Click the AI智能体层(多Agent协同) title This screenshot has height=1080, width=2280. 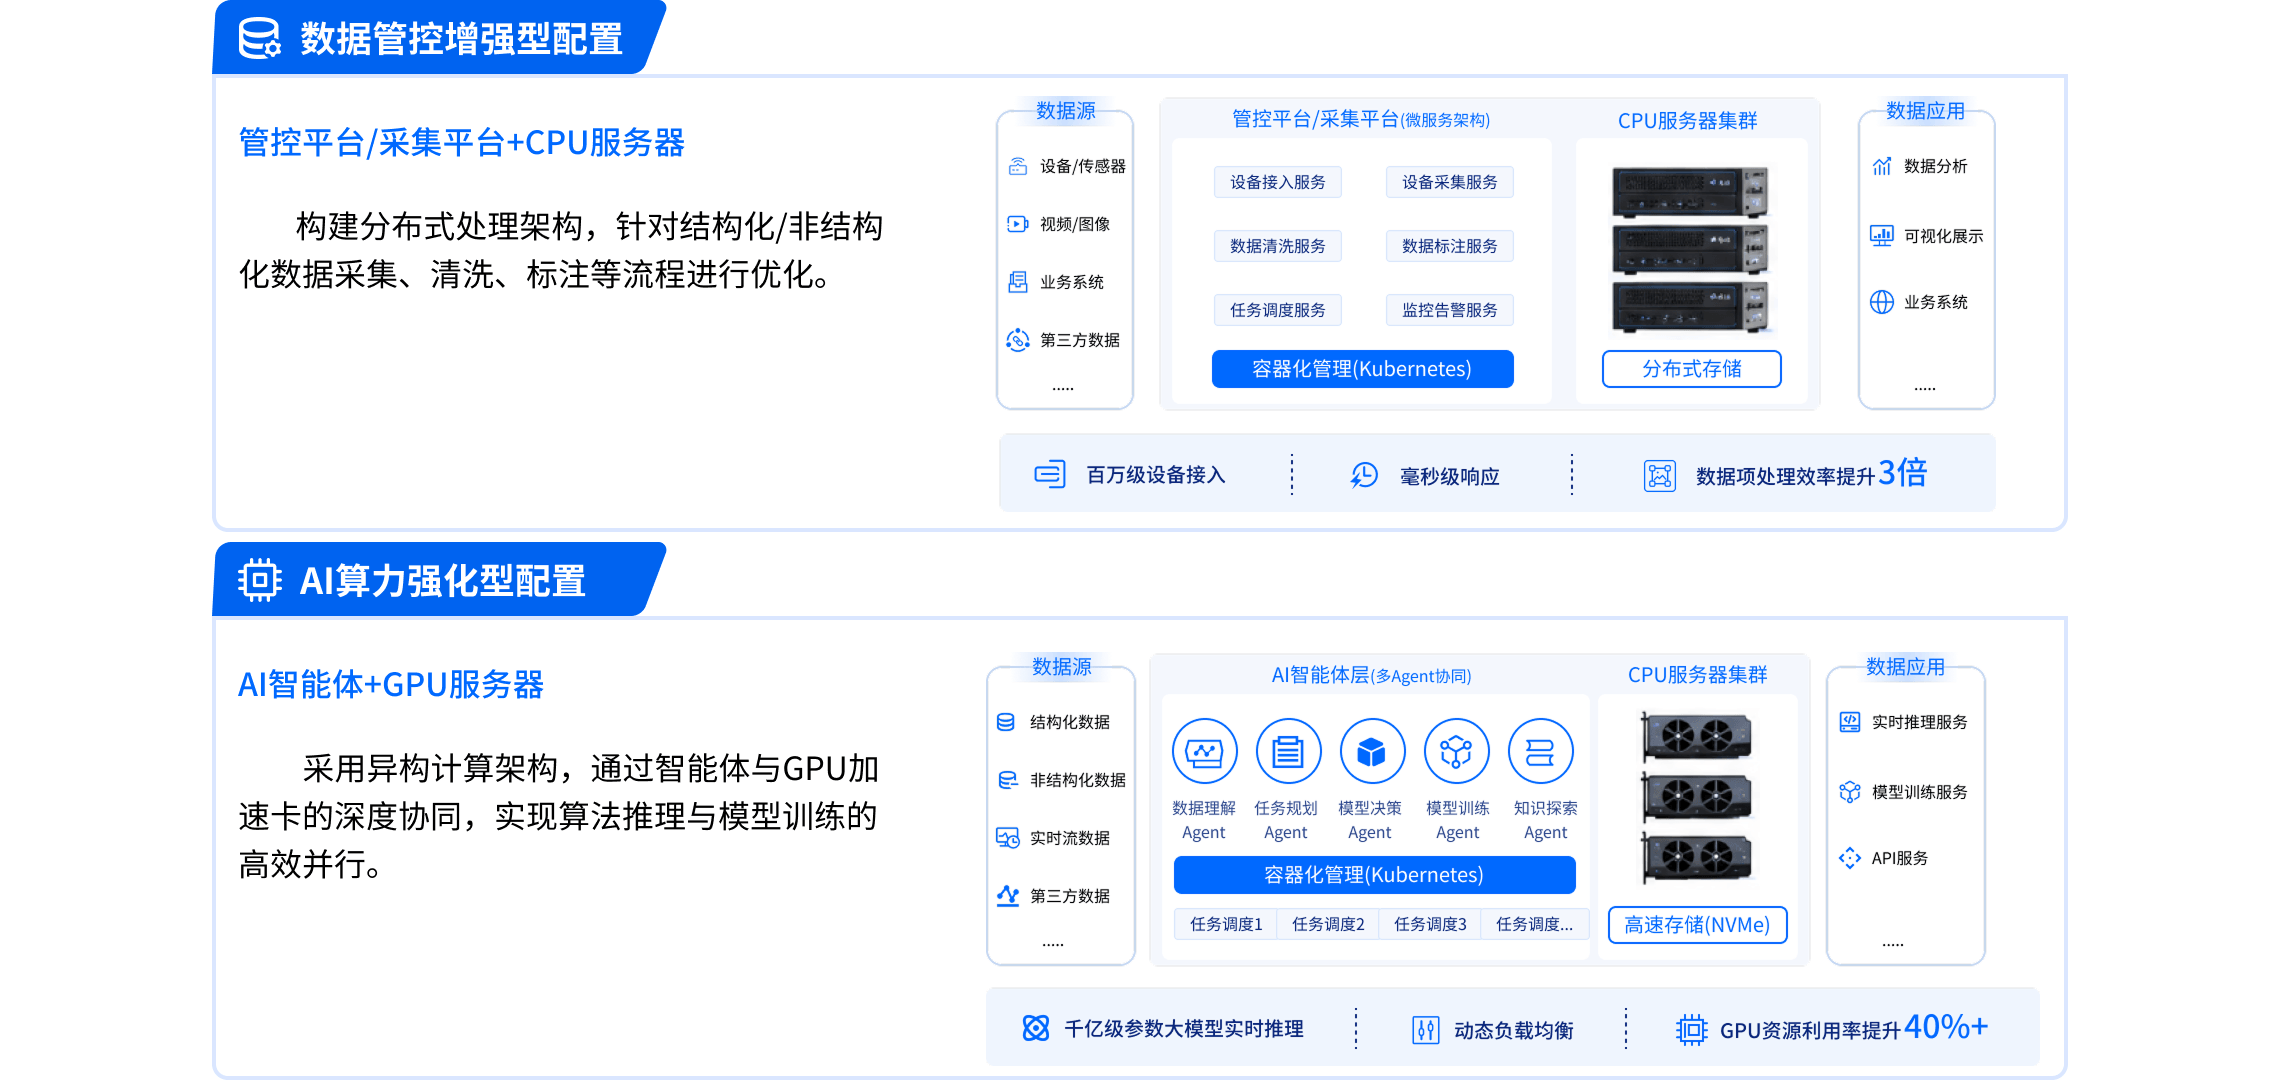tap(1371, 676)
